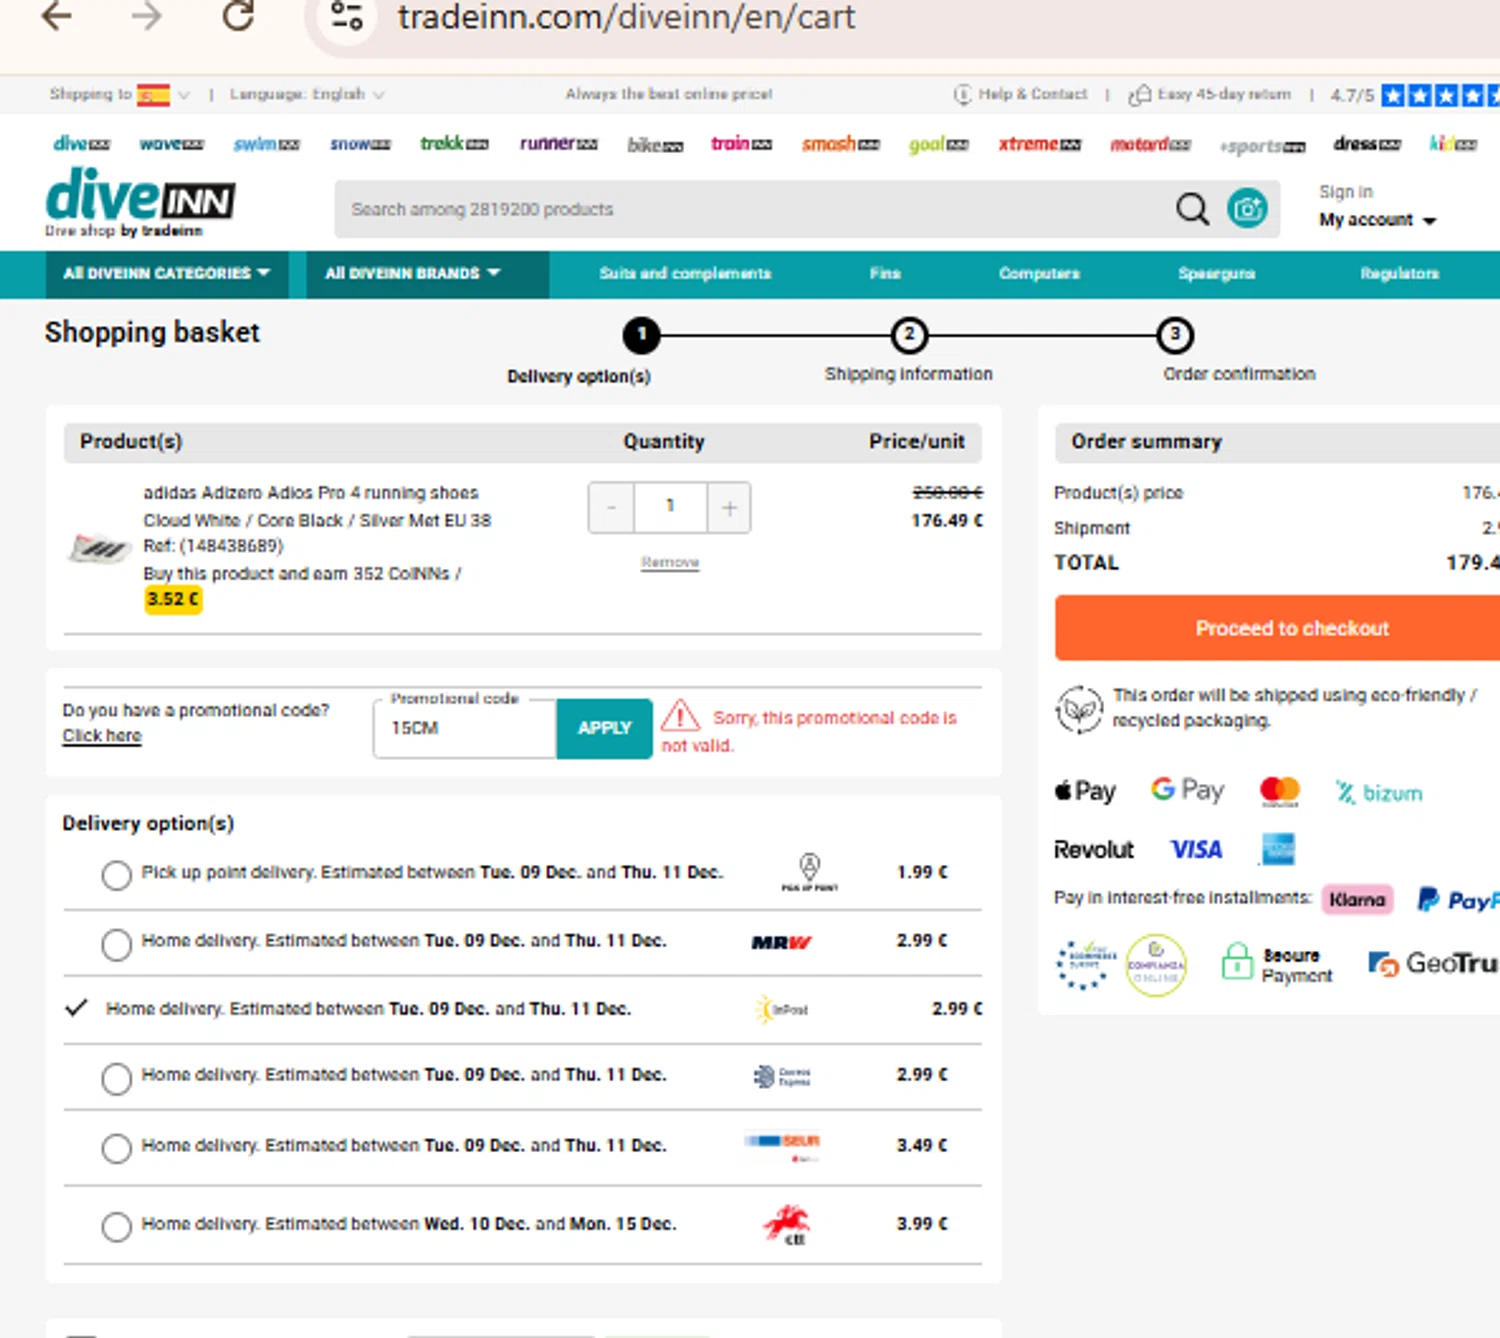Image resolution: width=1500 pixels, height=1338 pixels.
Task: Click the warning icon beside promo error
Action: [680, 716]
